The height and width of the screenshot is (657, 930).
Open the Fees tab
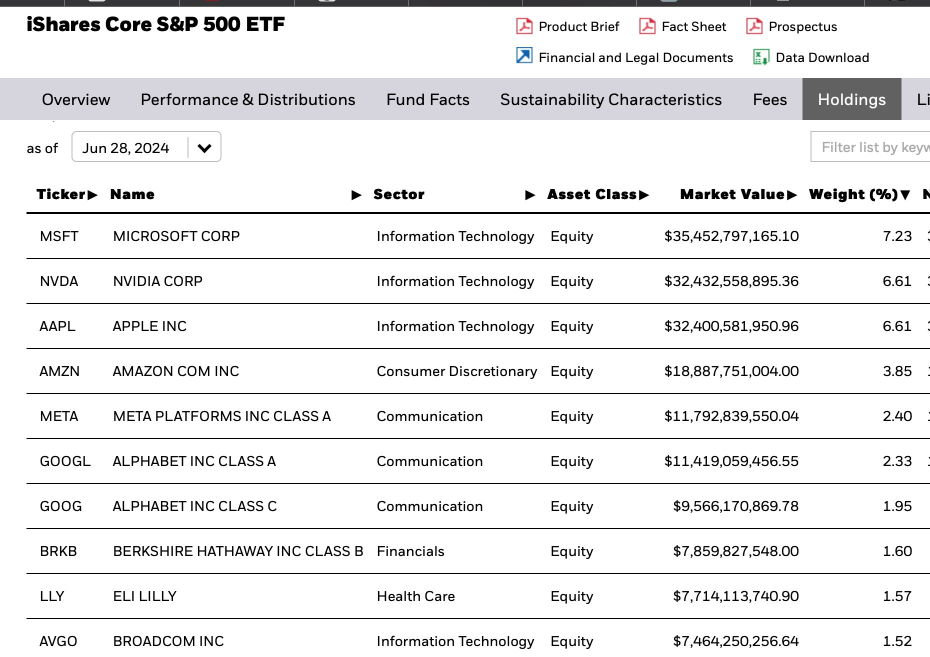point(770,100)
